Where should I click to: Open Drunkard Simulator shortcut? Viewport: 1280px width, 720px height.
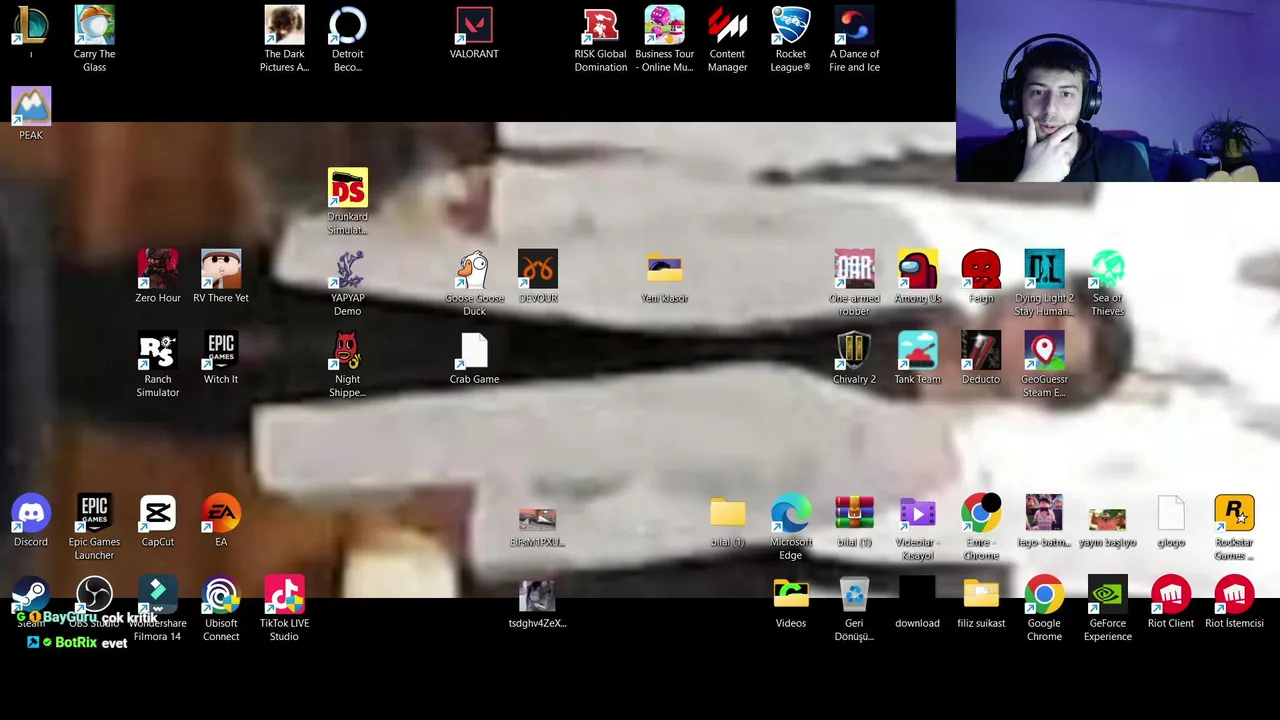[348, 201]
